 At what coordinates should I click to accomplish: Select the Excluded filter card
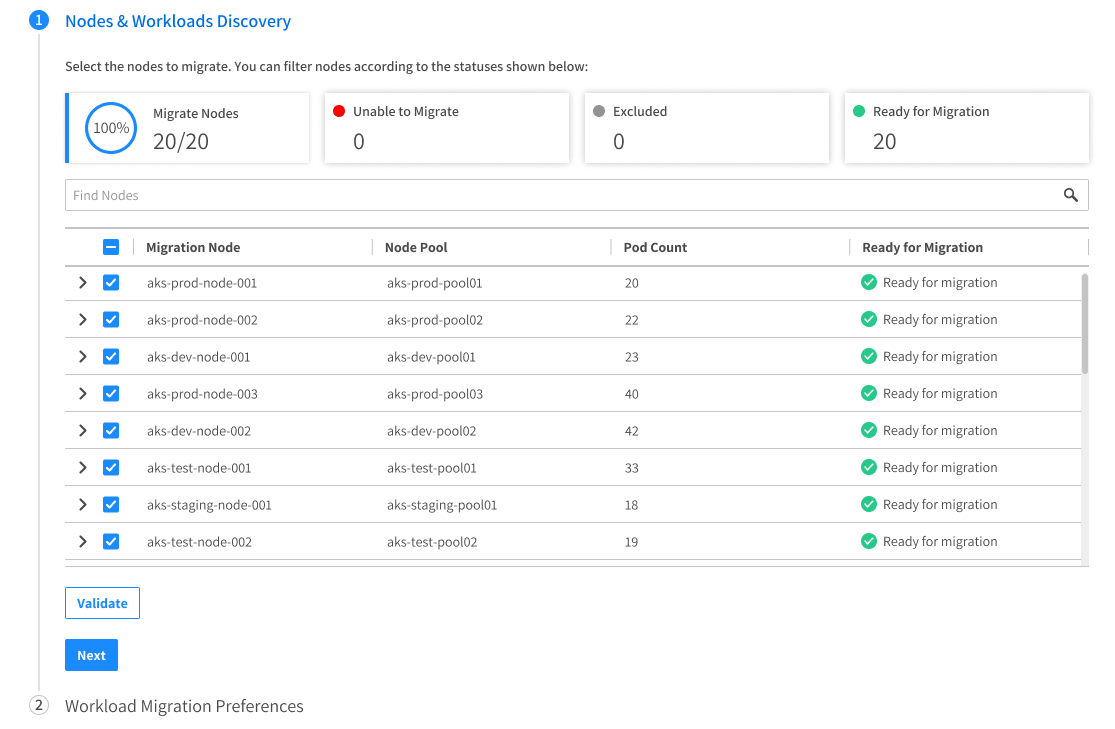706,128
